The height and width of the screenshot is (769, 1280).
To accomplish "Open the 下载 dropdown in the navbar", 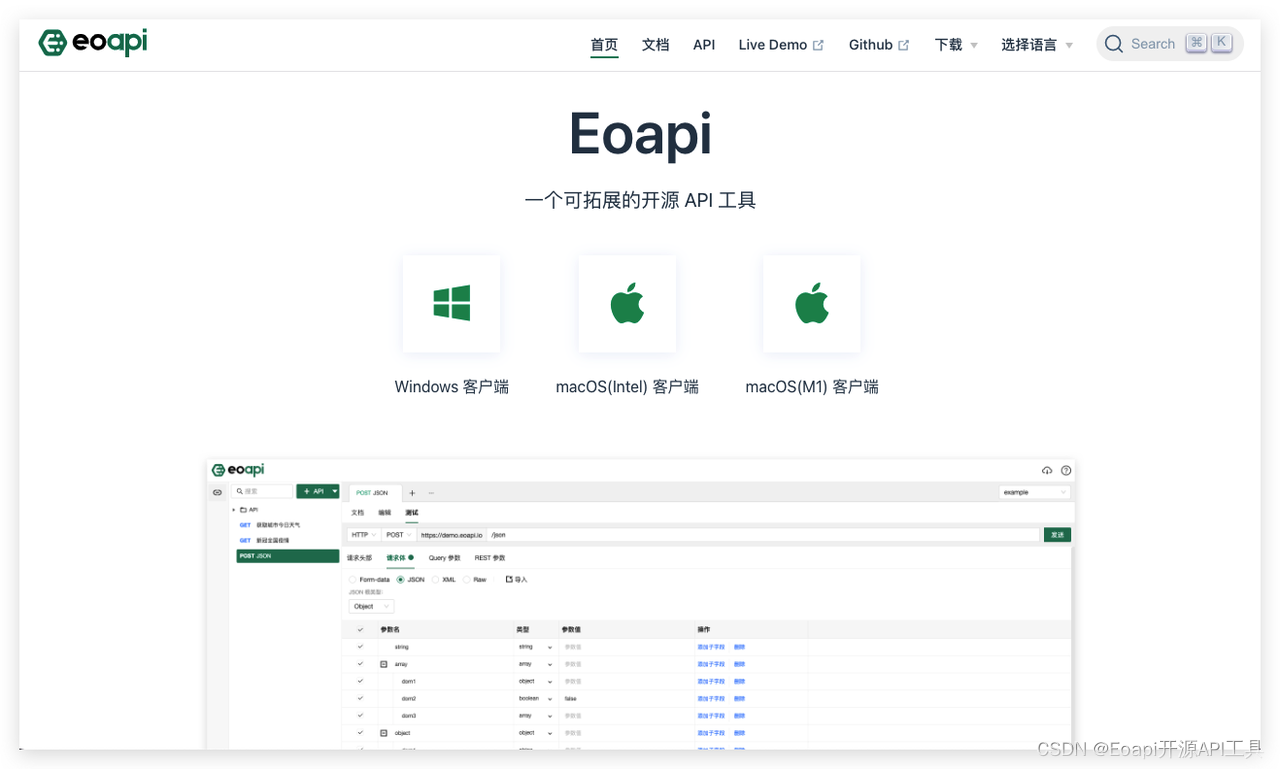I will tap(956, 45).
